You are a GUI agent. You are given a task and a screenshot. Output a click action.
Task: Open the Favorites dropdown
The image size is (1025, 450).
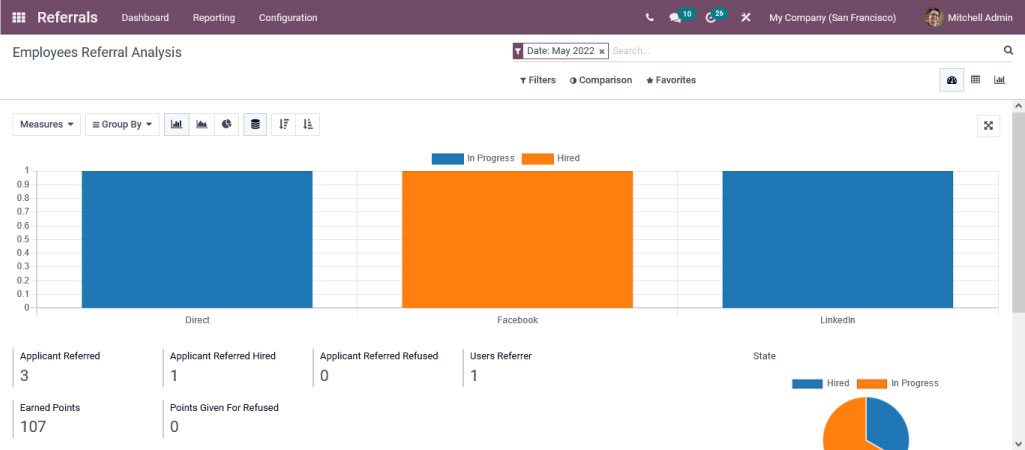tap(671, 80)
